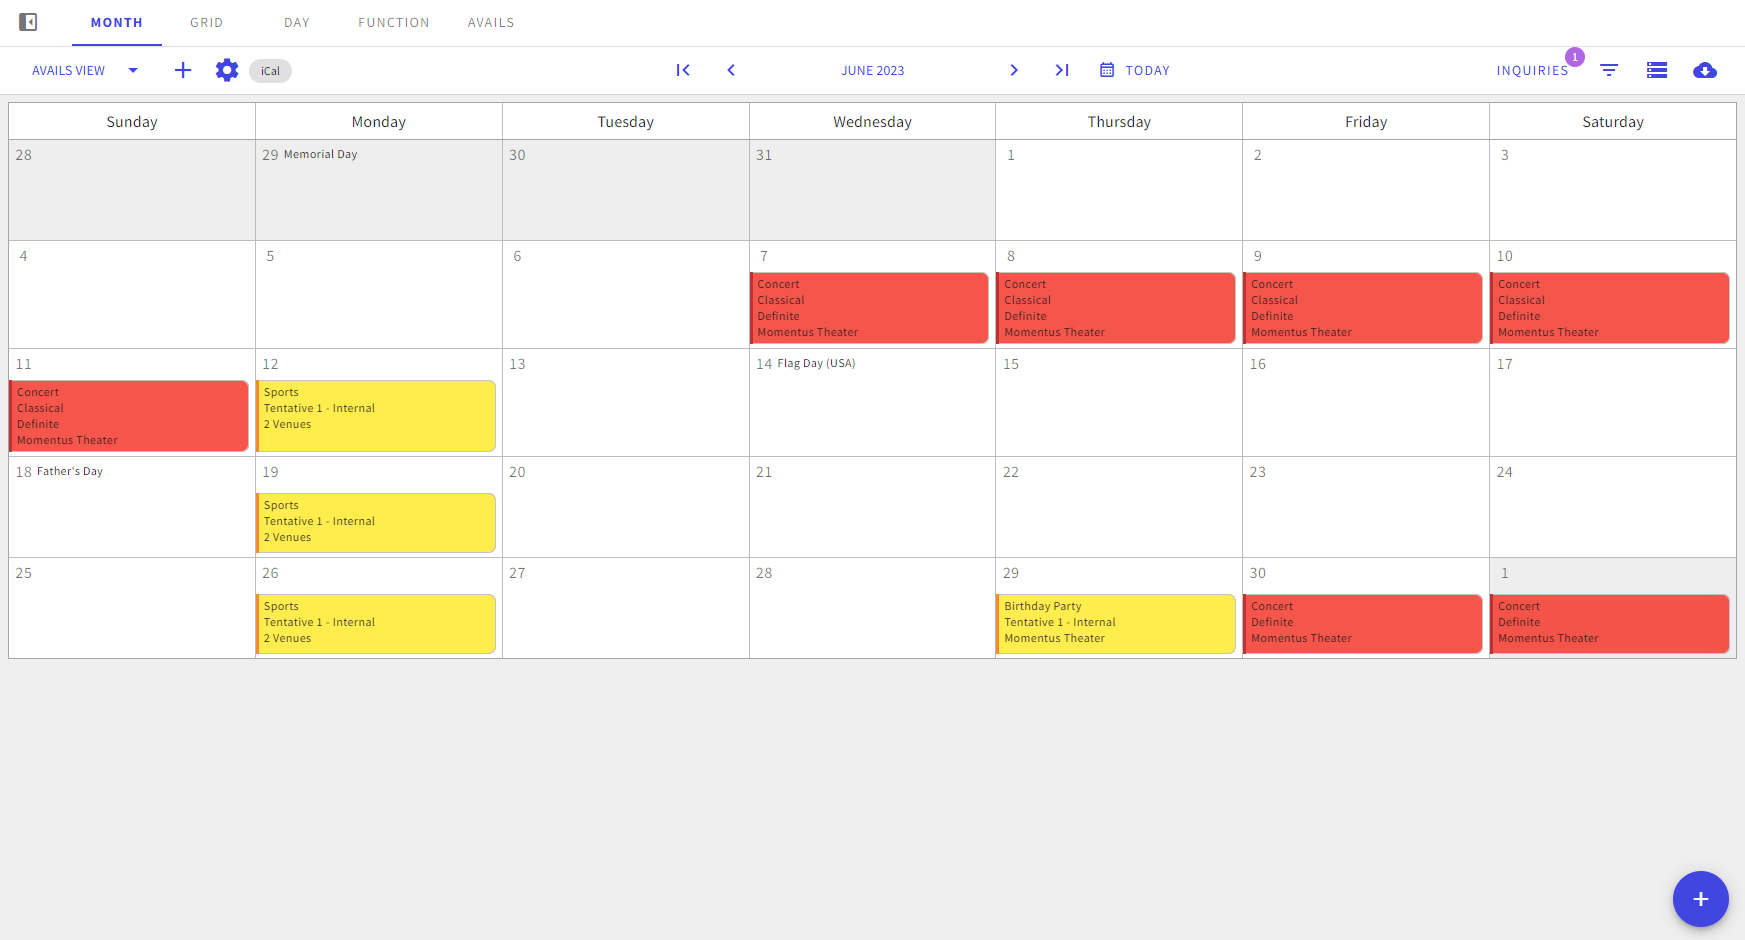The image size is (1745, 940).
Task: Open the Concert event on June 7
Action: 870,308
